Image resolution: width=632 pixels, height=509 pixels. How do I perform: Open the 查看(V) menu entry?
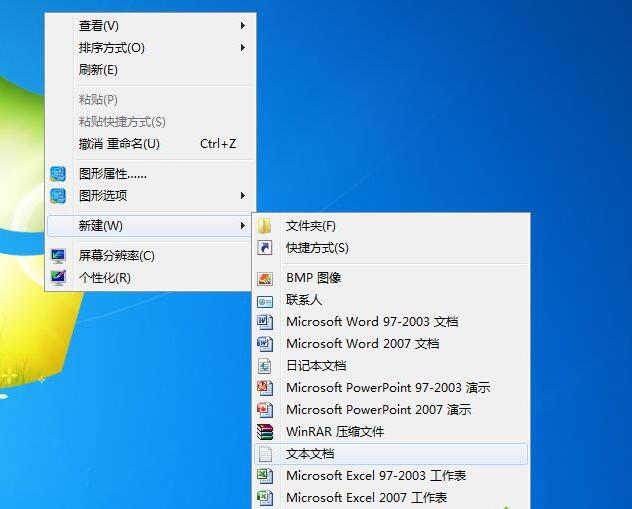150,26
